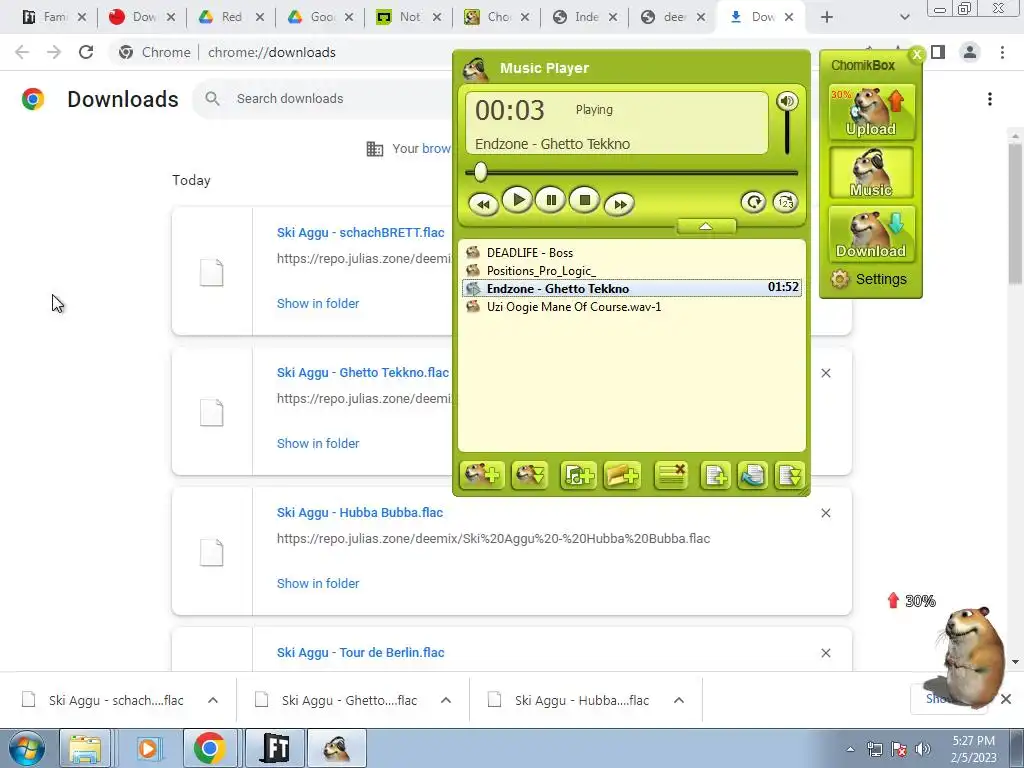Viewport: 1024px width, 768px height.
Task: Skip to previous track
Action: (483, 204)
